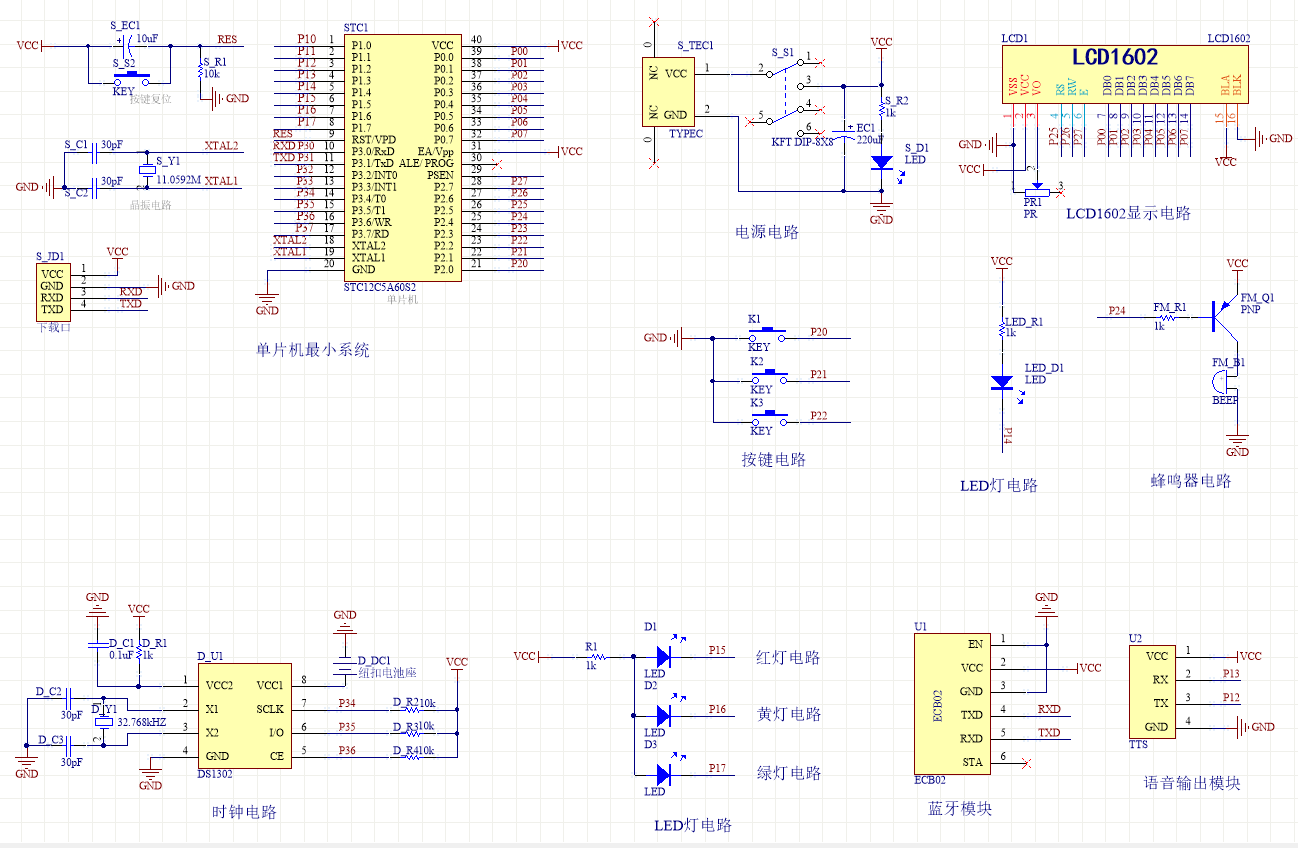Screen dimensions: 1298x848
Task: Click the 'LCD1602显示电路' title text
Action: [1128, 213]
